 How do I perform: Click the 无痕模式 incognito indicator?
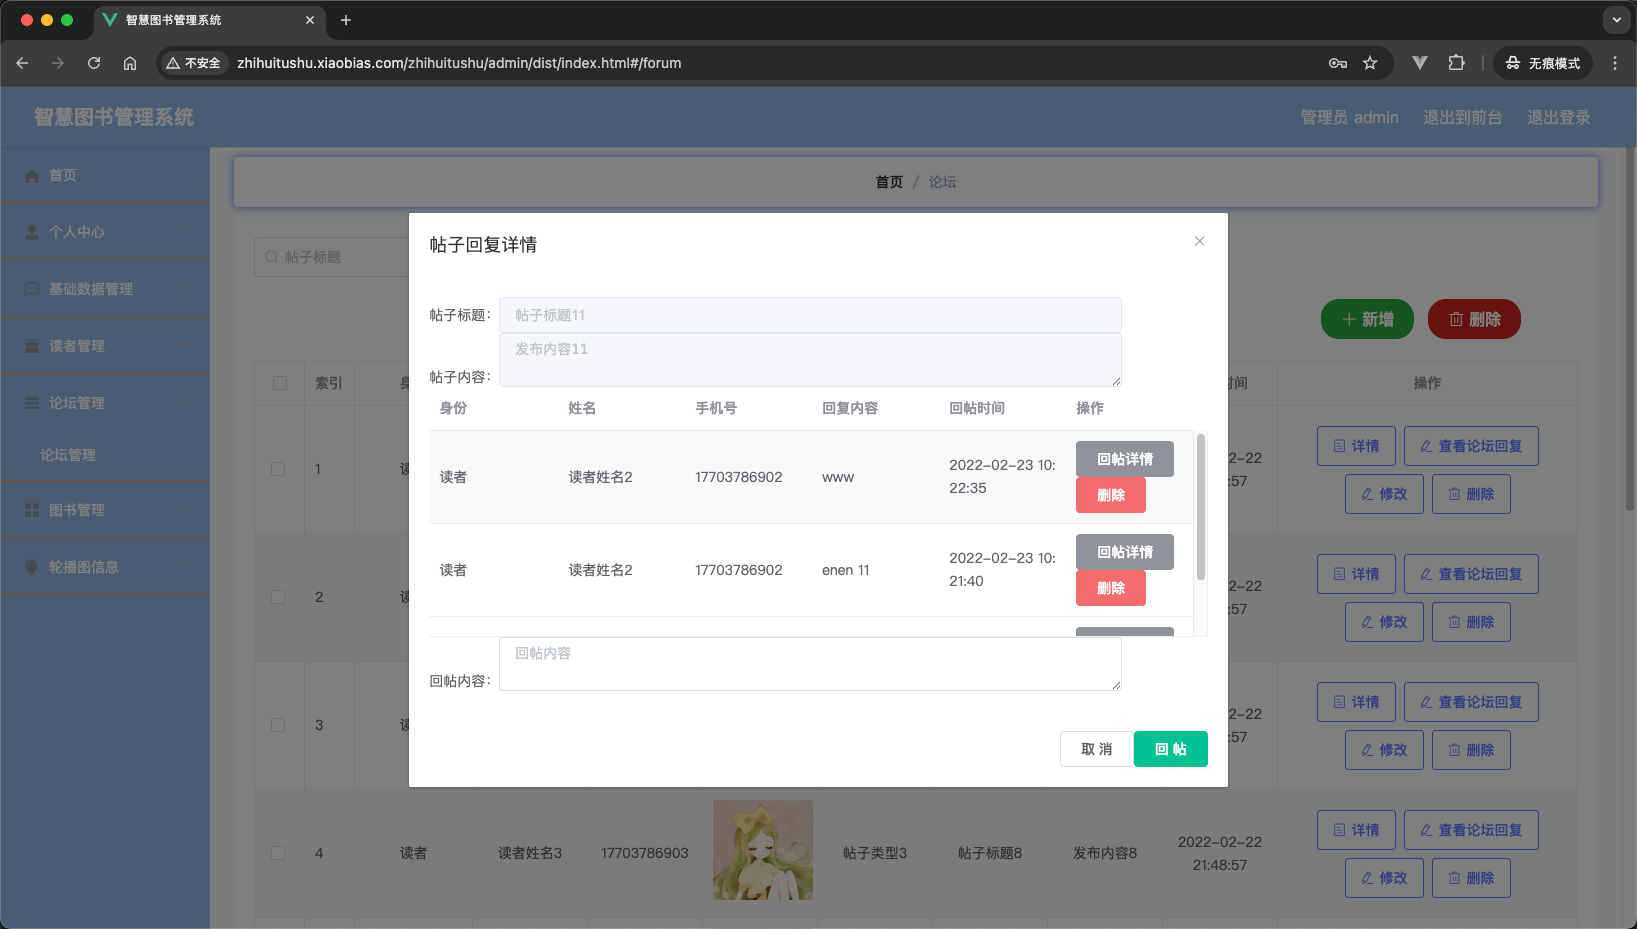point(1543,63)
